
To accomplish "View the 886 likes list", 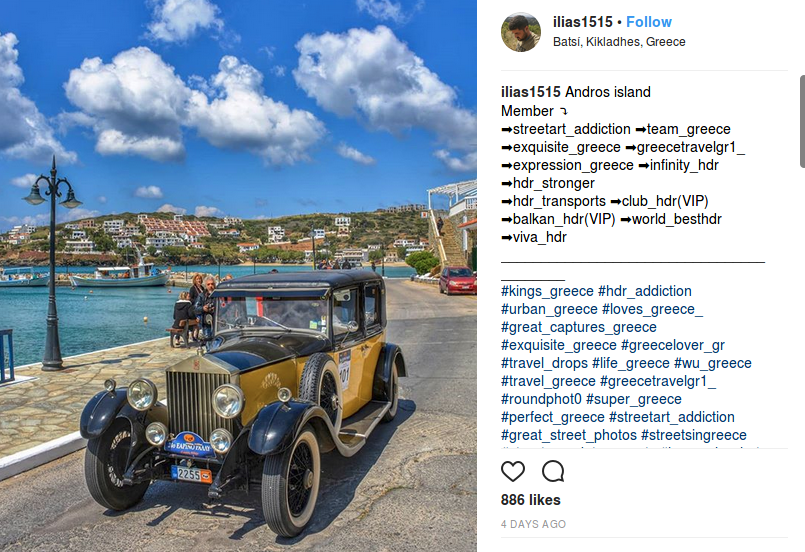I will [530, 500].
